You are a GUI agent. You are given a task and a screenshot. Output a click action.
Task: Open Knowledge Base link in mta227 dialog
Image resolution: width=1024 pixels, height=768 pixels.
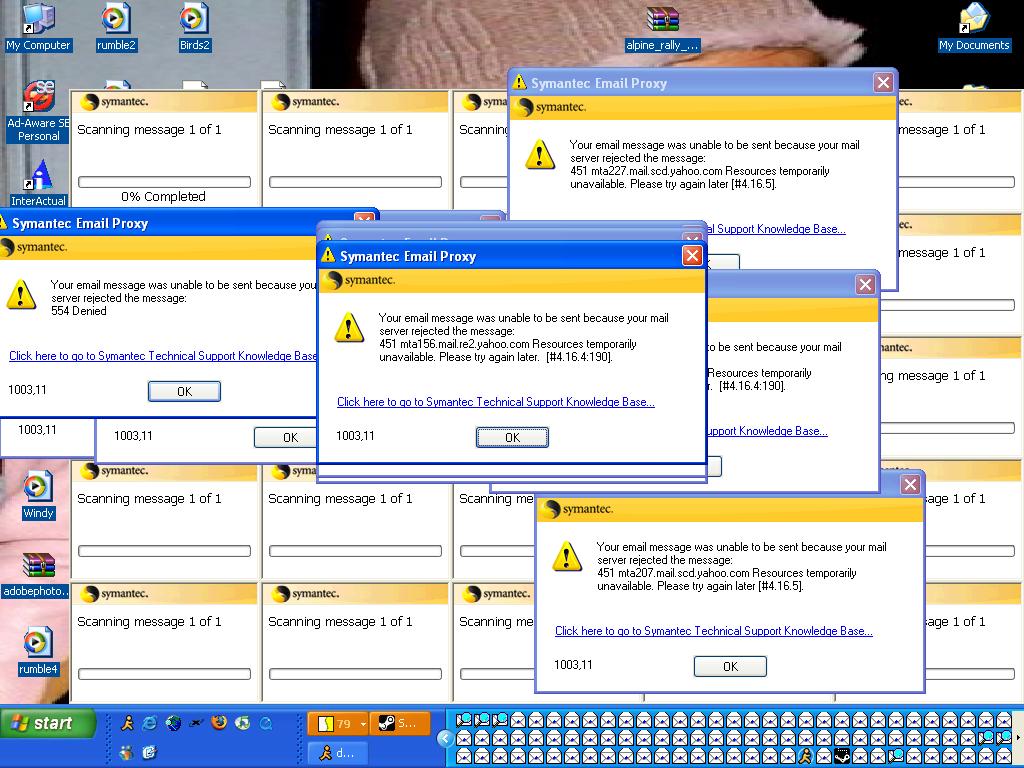pos(776,229)
